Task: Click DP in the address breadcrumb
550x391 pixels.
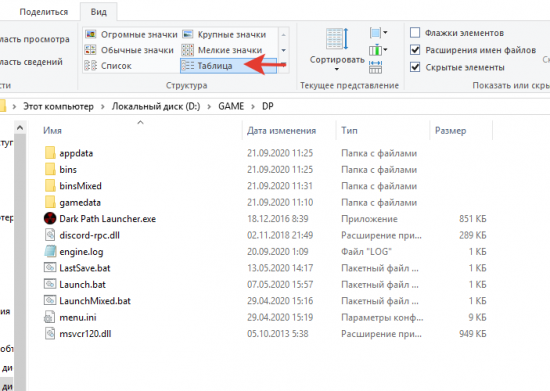Action: click(x=268, y=106)
